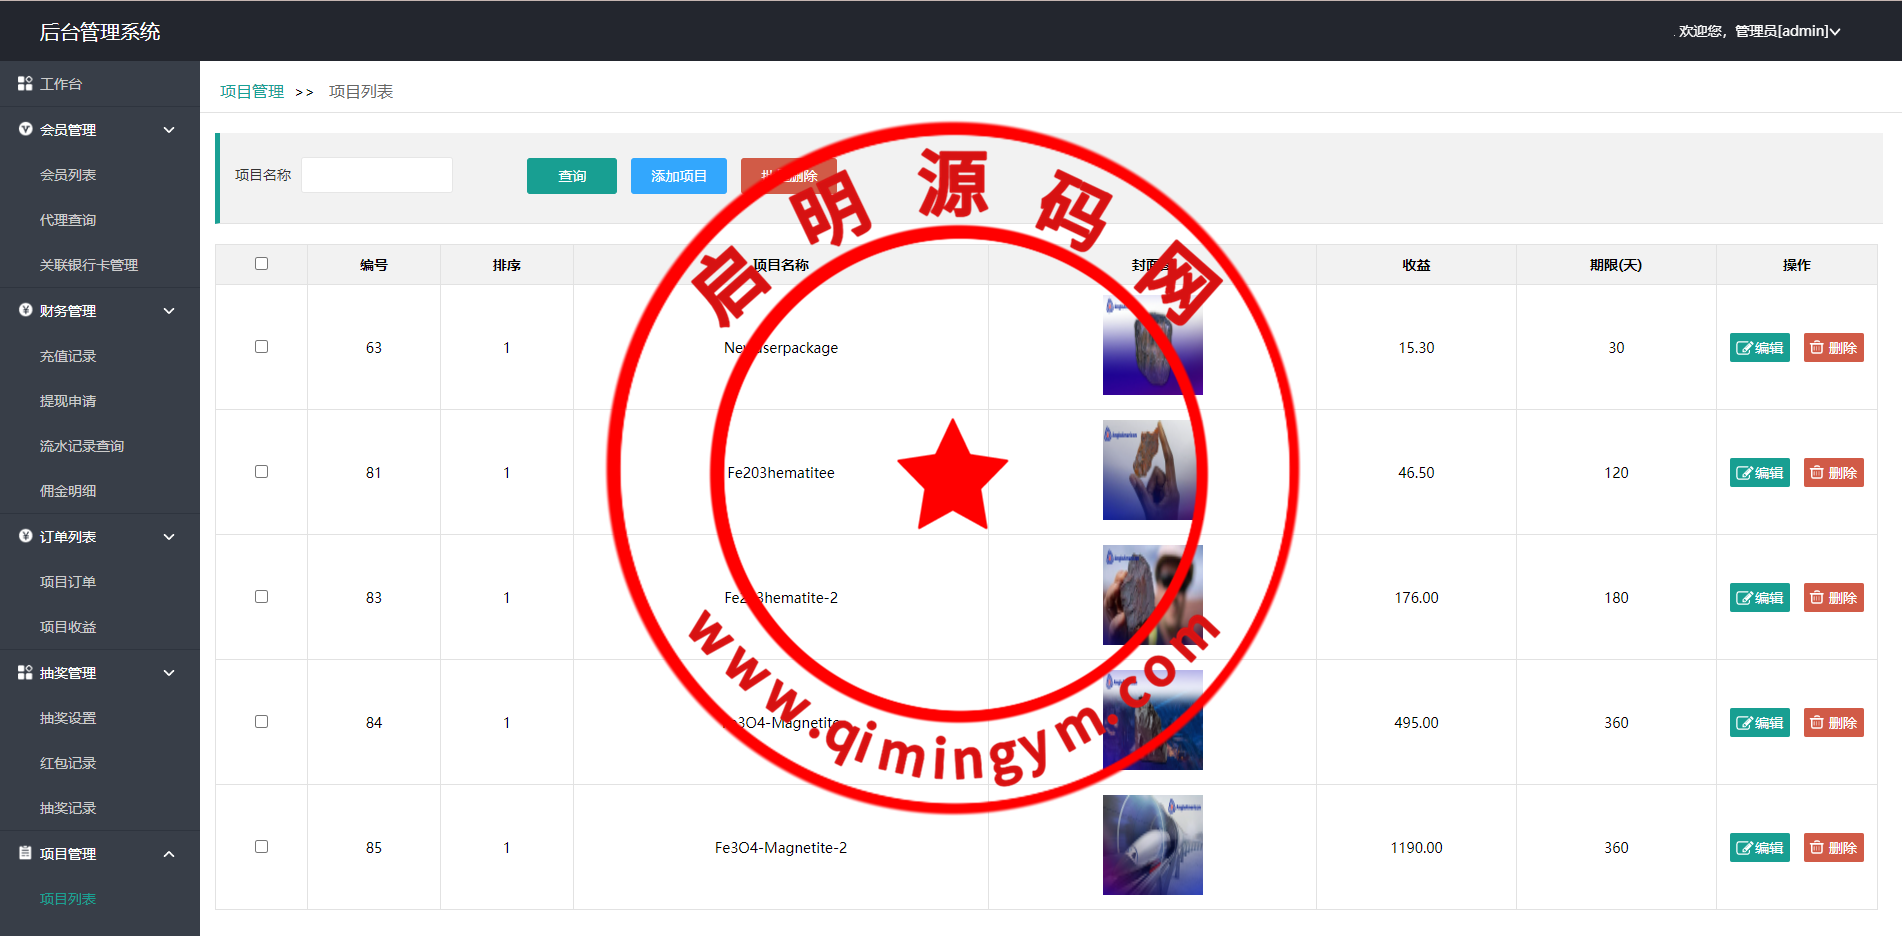The image size is (1902, 936).
Task: Click the 项目名称 search input field
Action: (x=377, y=175)
